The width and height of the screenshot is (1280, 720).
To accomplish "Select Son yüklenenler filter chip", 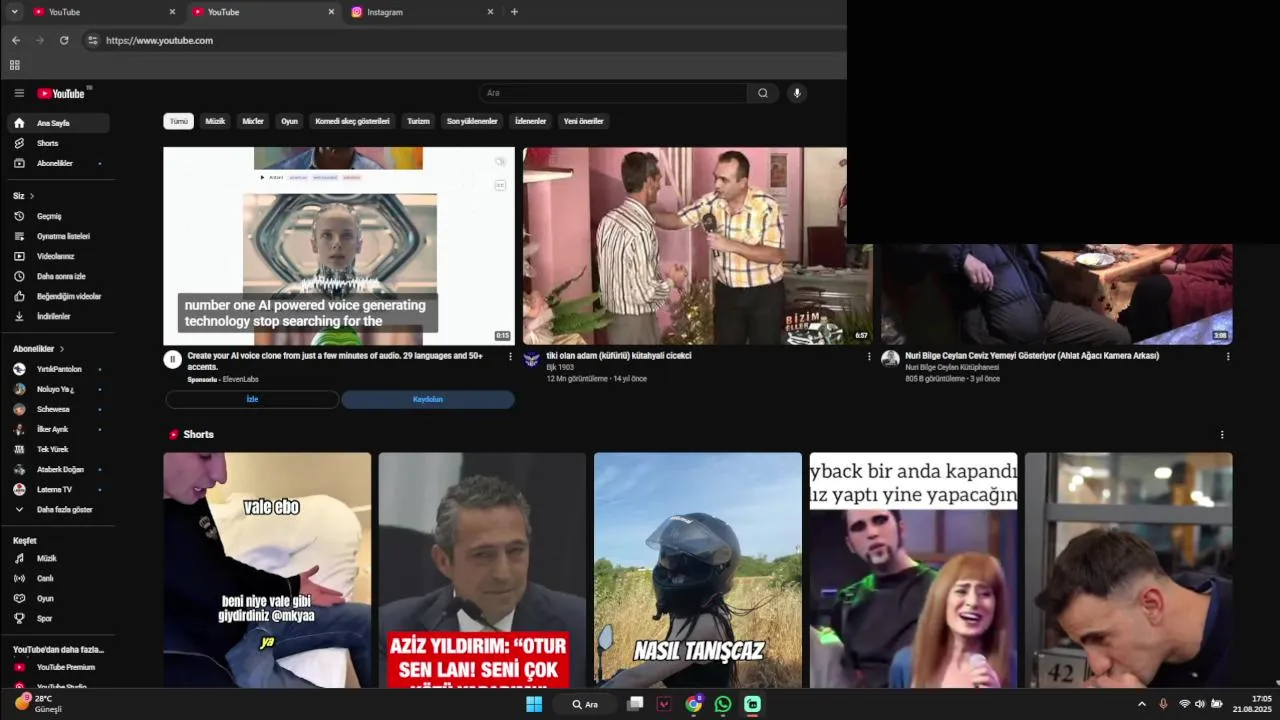I will pos(472,121).
